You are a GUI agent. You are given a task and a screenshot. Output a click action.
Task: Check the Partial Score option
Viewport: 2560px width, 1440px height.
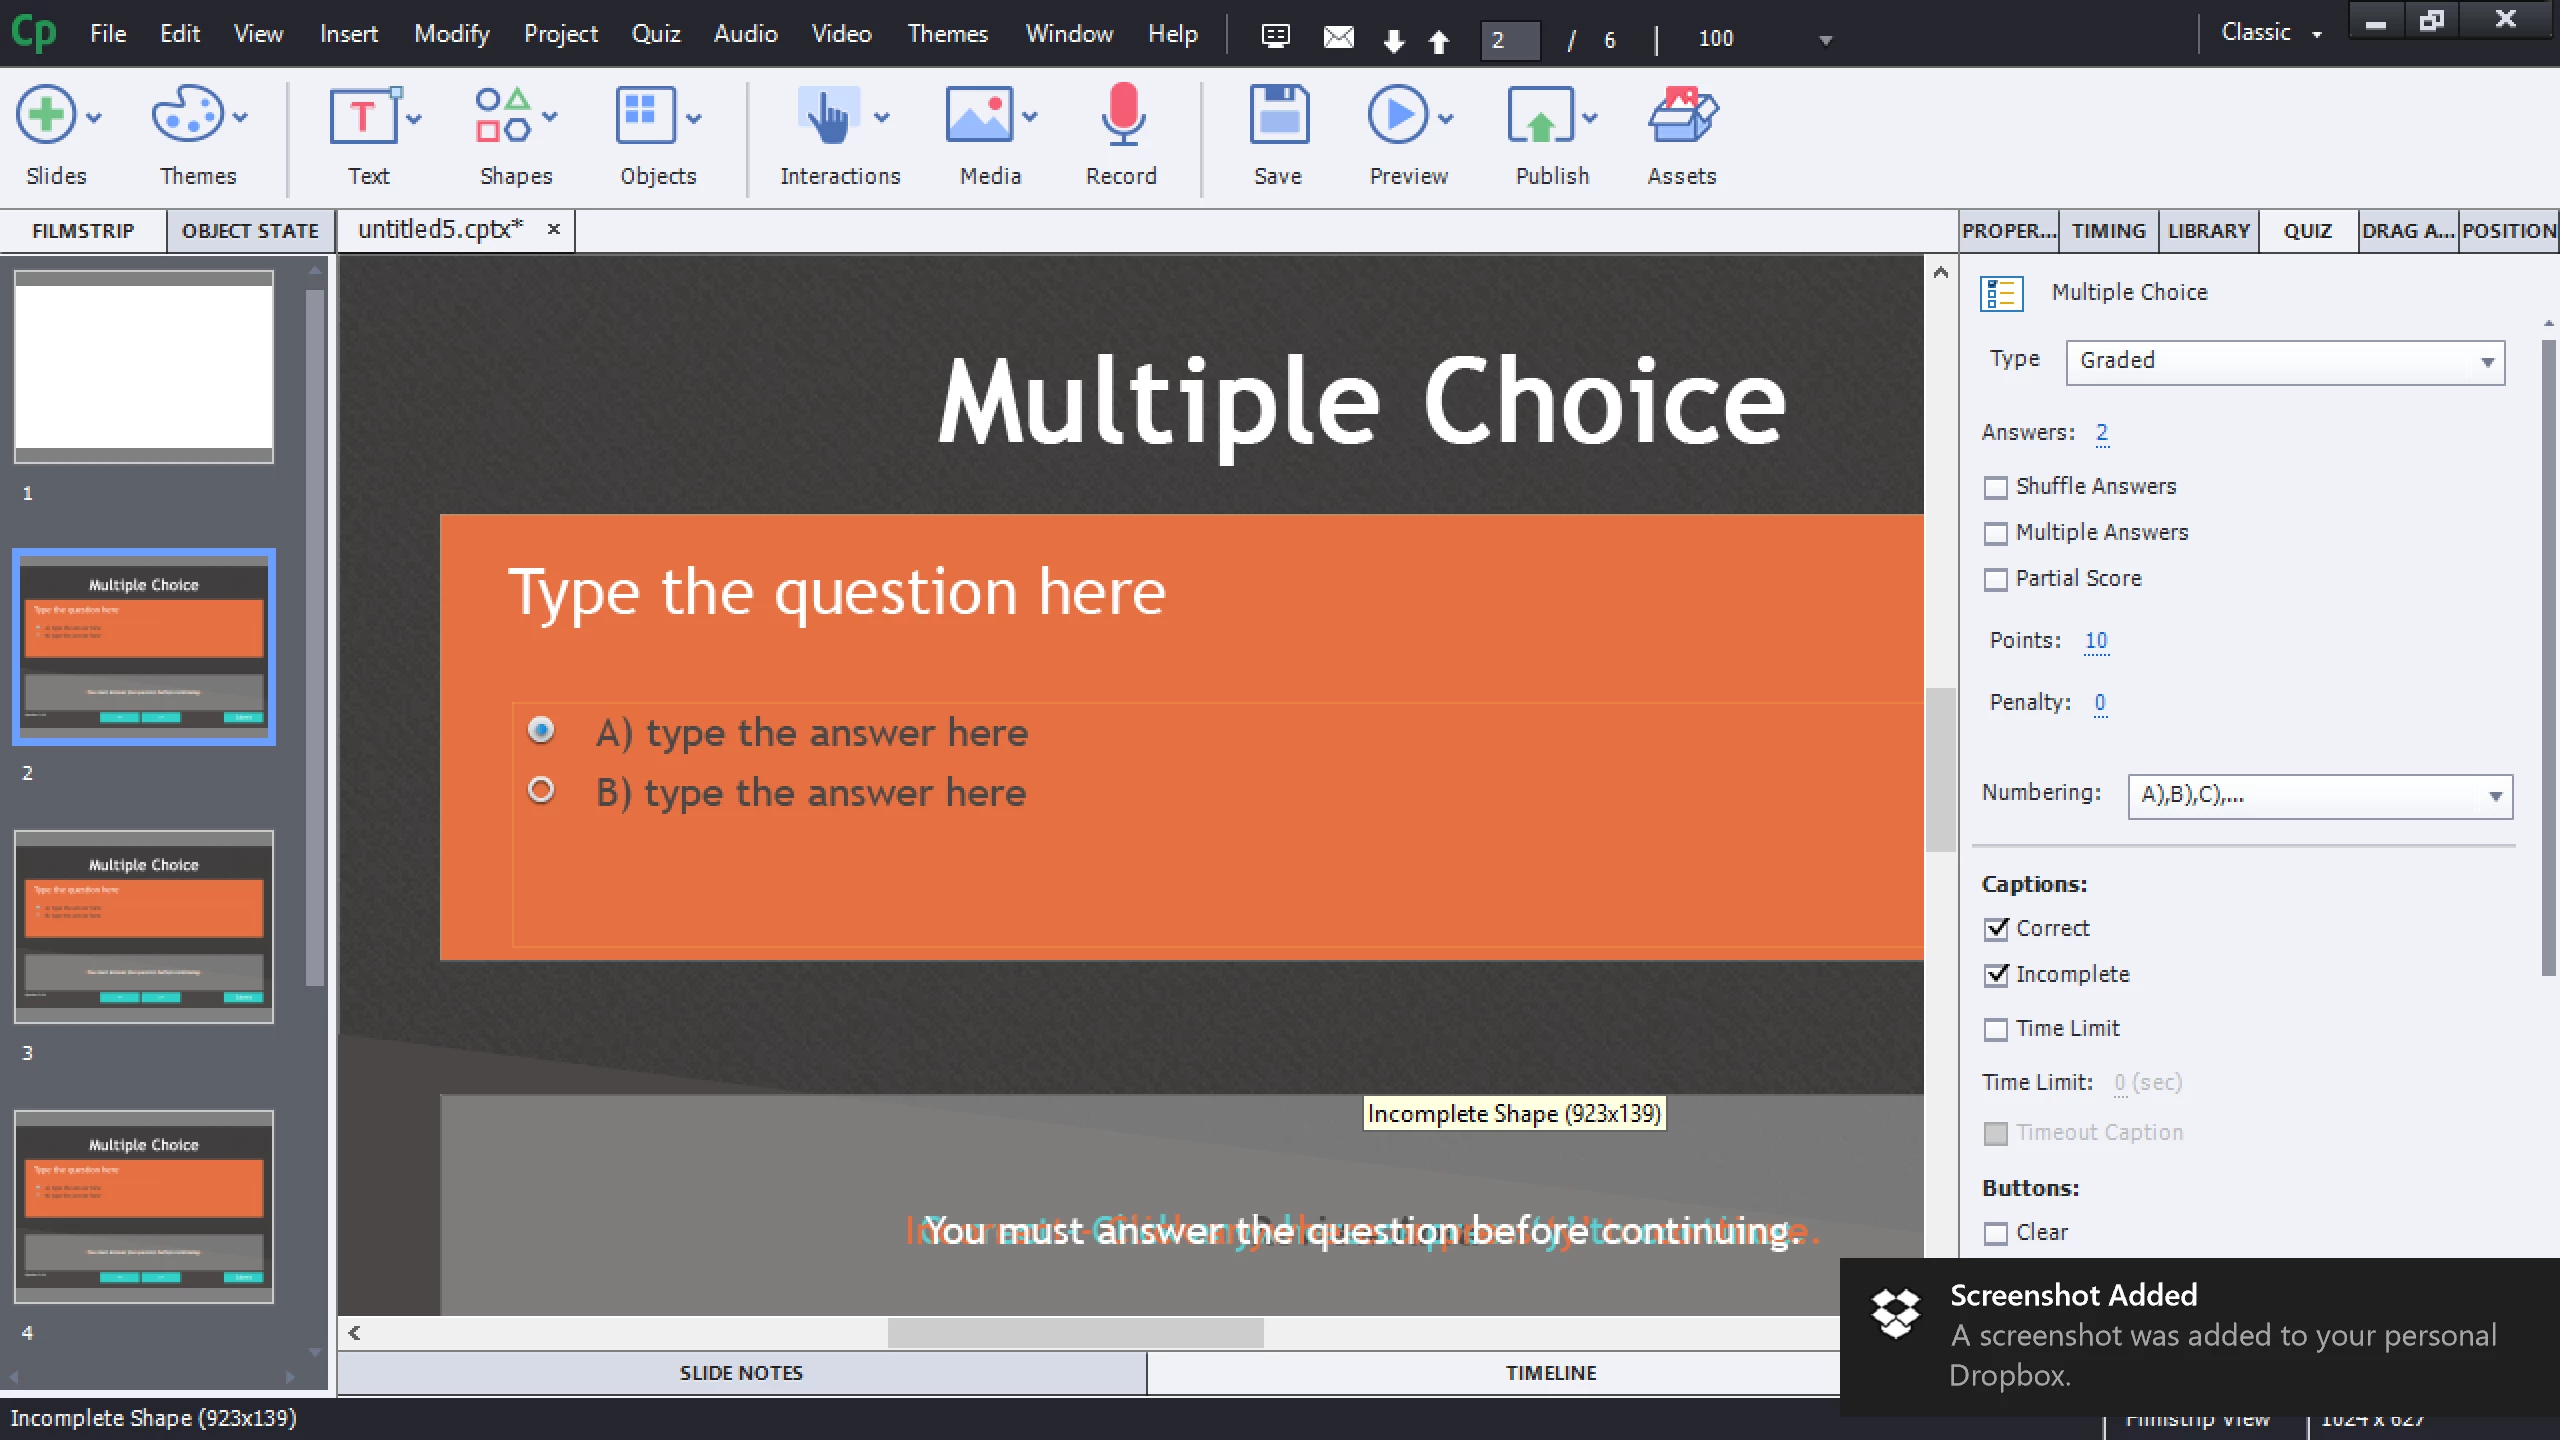coord(1996,580)
